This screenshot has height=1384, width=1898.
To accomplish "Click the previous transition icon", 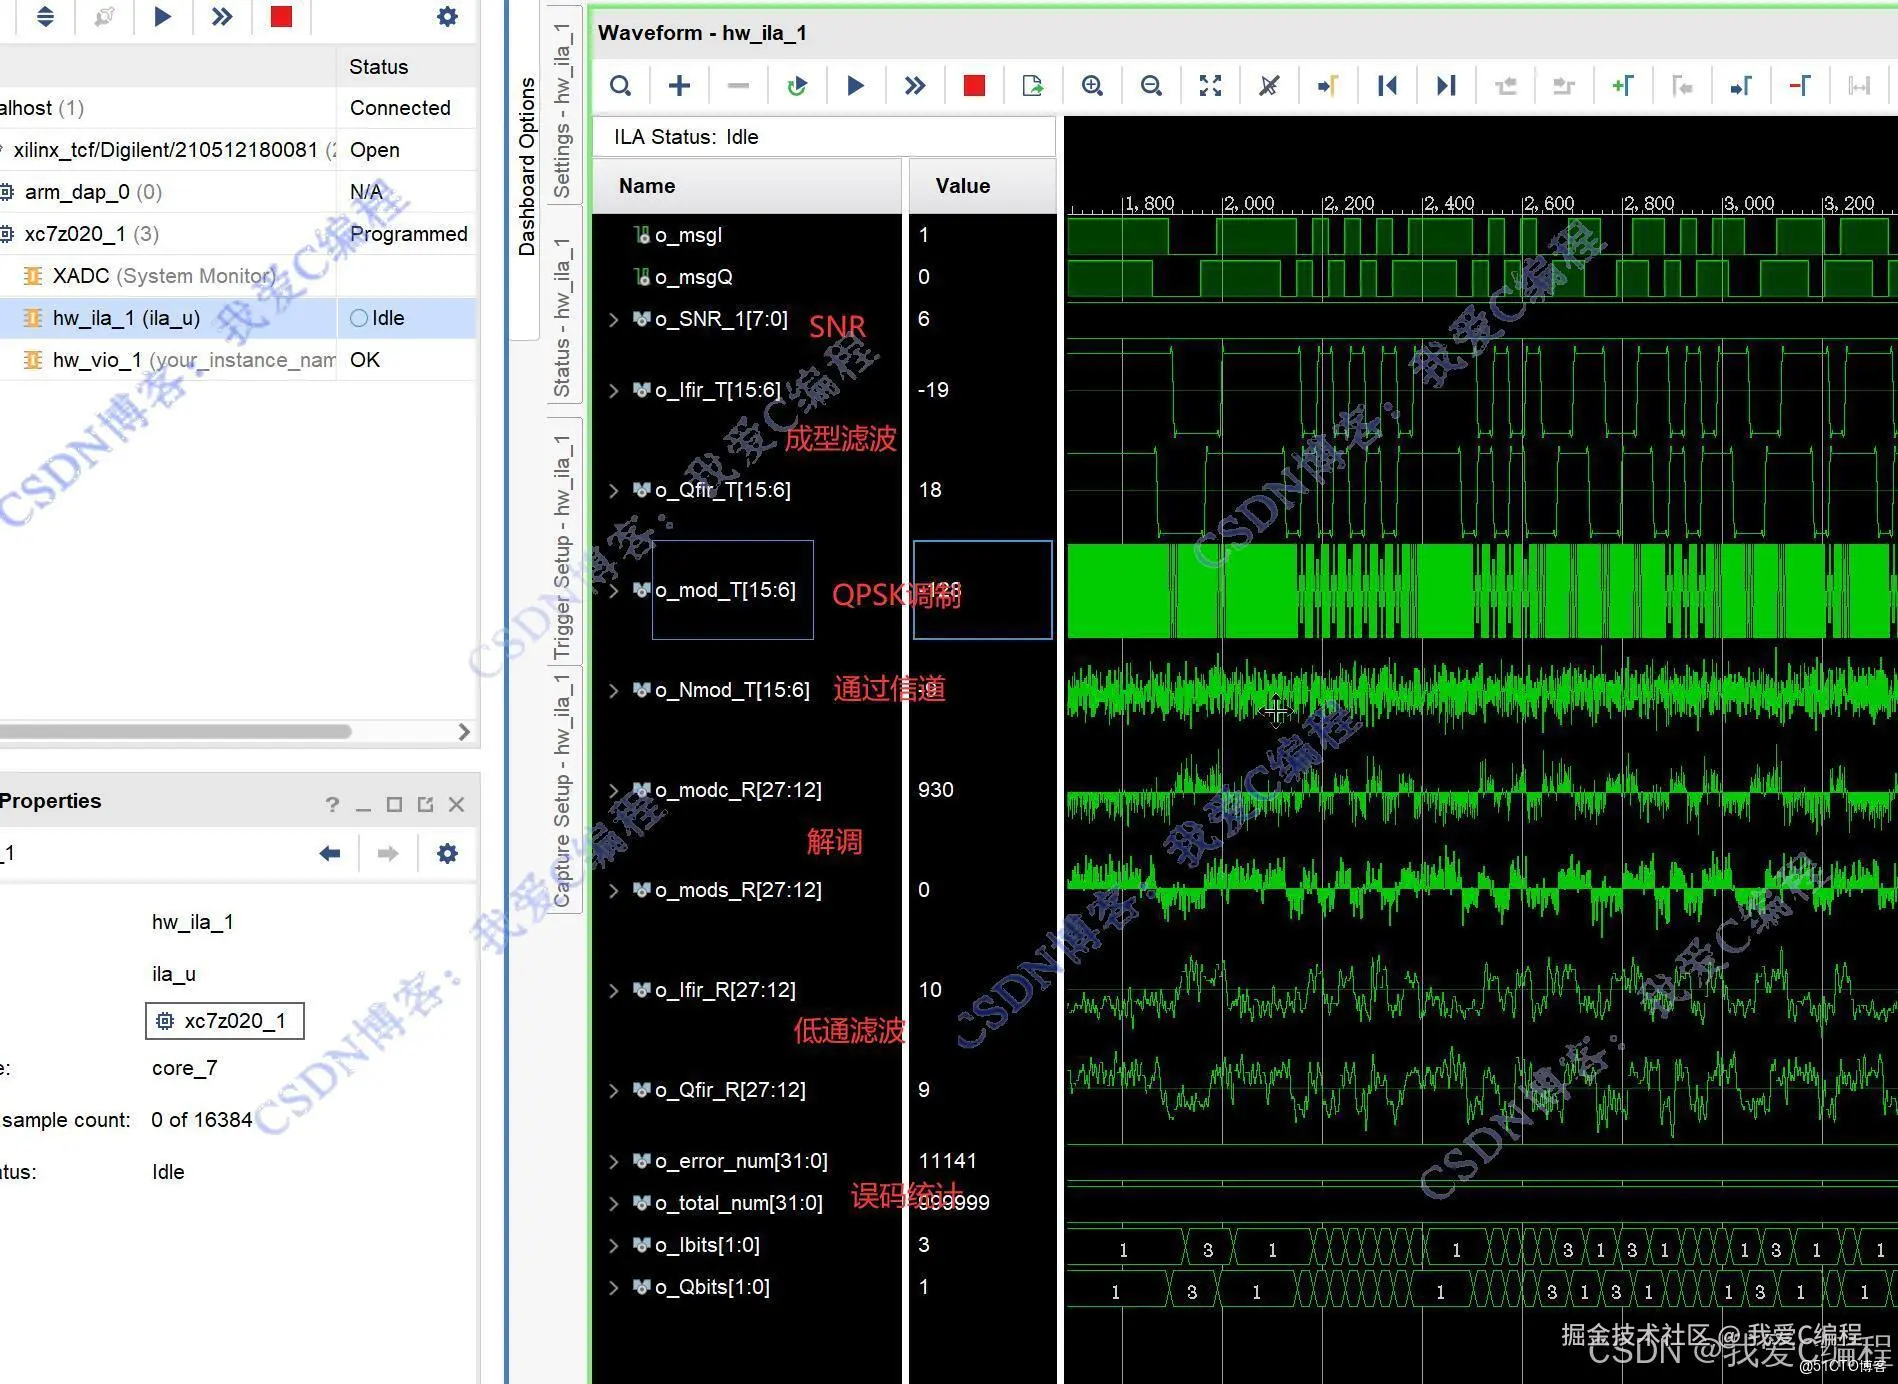I will 1505,86.
